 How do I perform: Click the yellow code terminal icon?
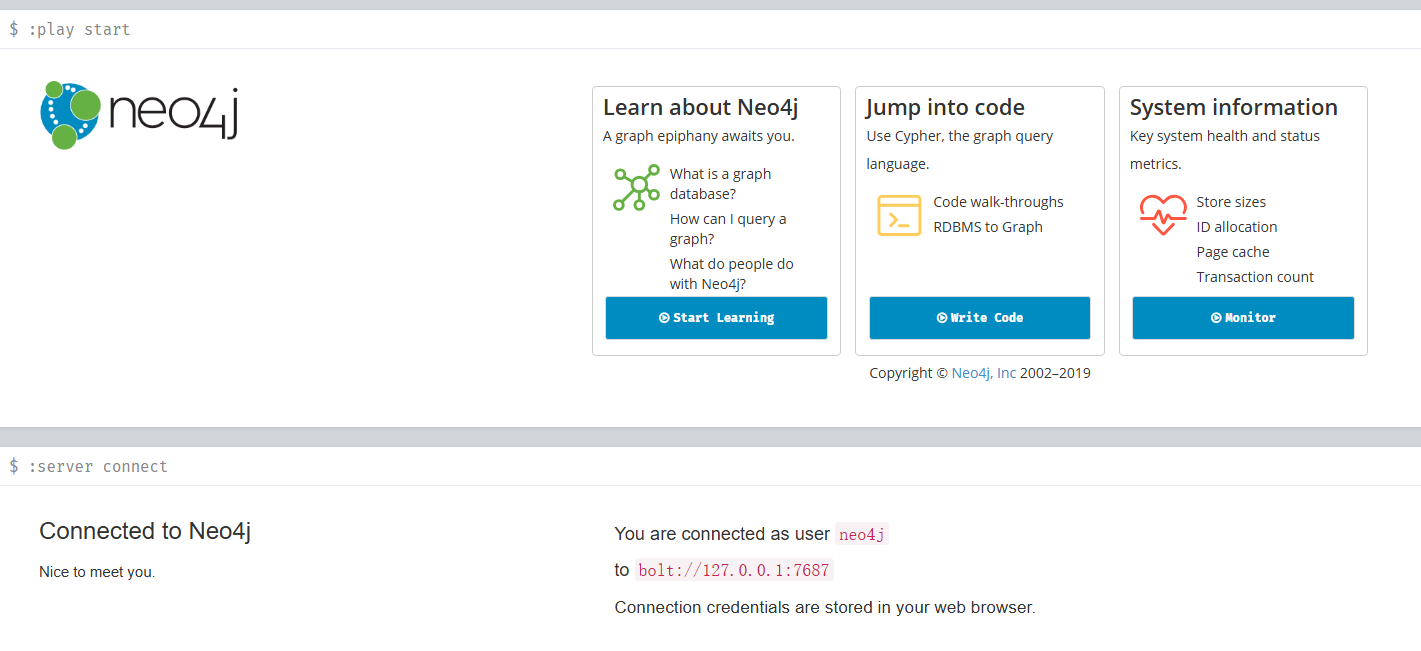pyautogui.click(x=899, y=215)
